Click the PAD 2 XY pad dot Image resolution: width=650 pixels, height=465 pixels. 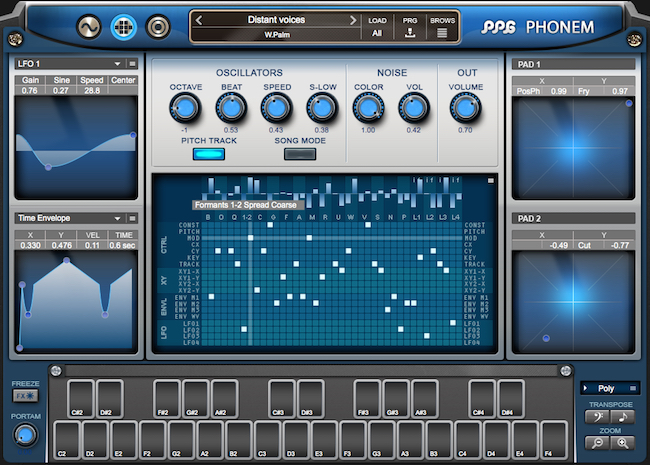(546, 338)
